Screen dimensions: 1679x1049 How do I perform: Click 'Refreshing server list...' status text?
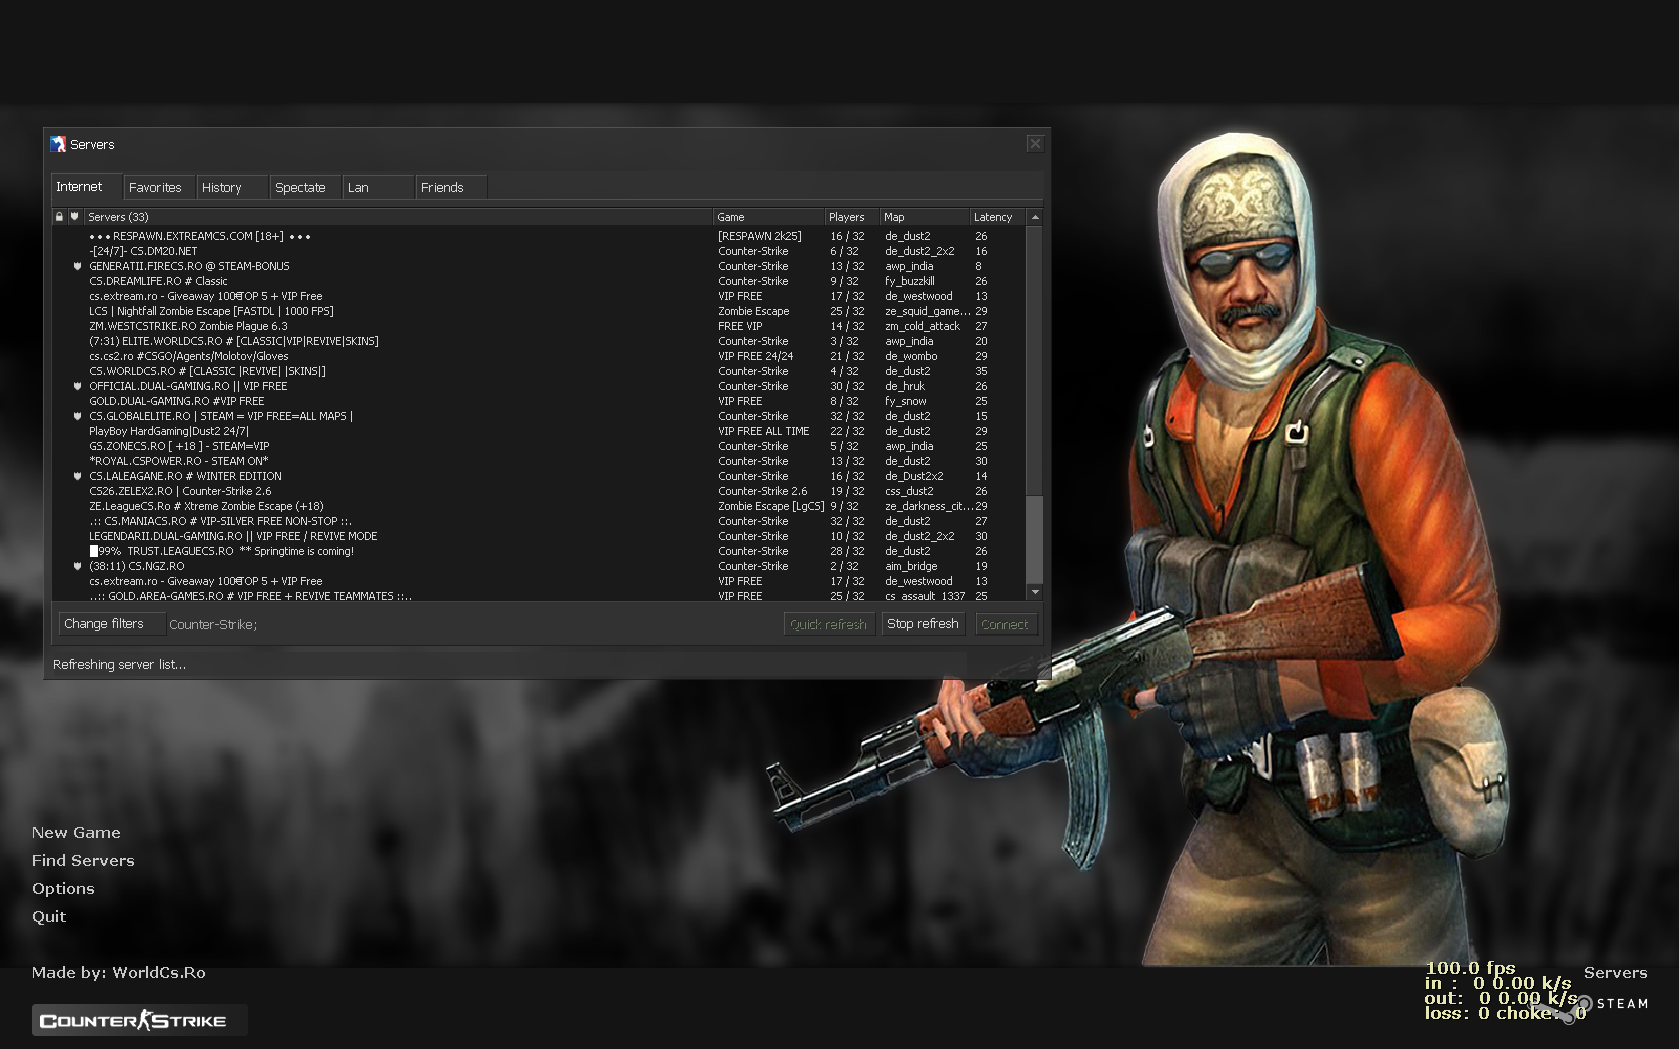click(119, 664)
